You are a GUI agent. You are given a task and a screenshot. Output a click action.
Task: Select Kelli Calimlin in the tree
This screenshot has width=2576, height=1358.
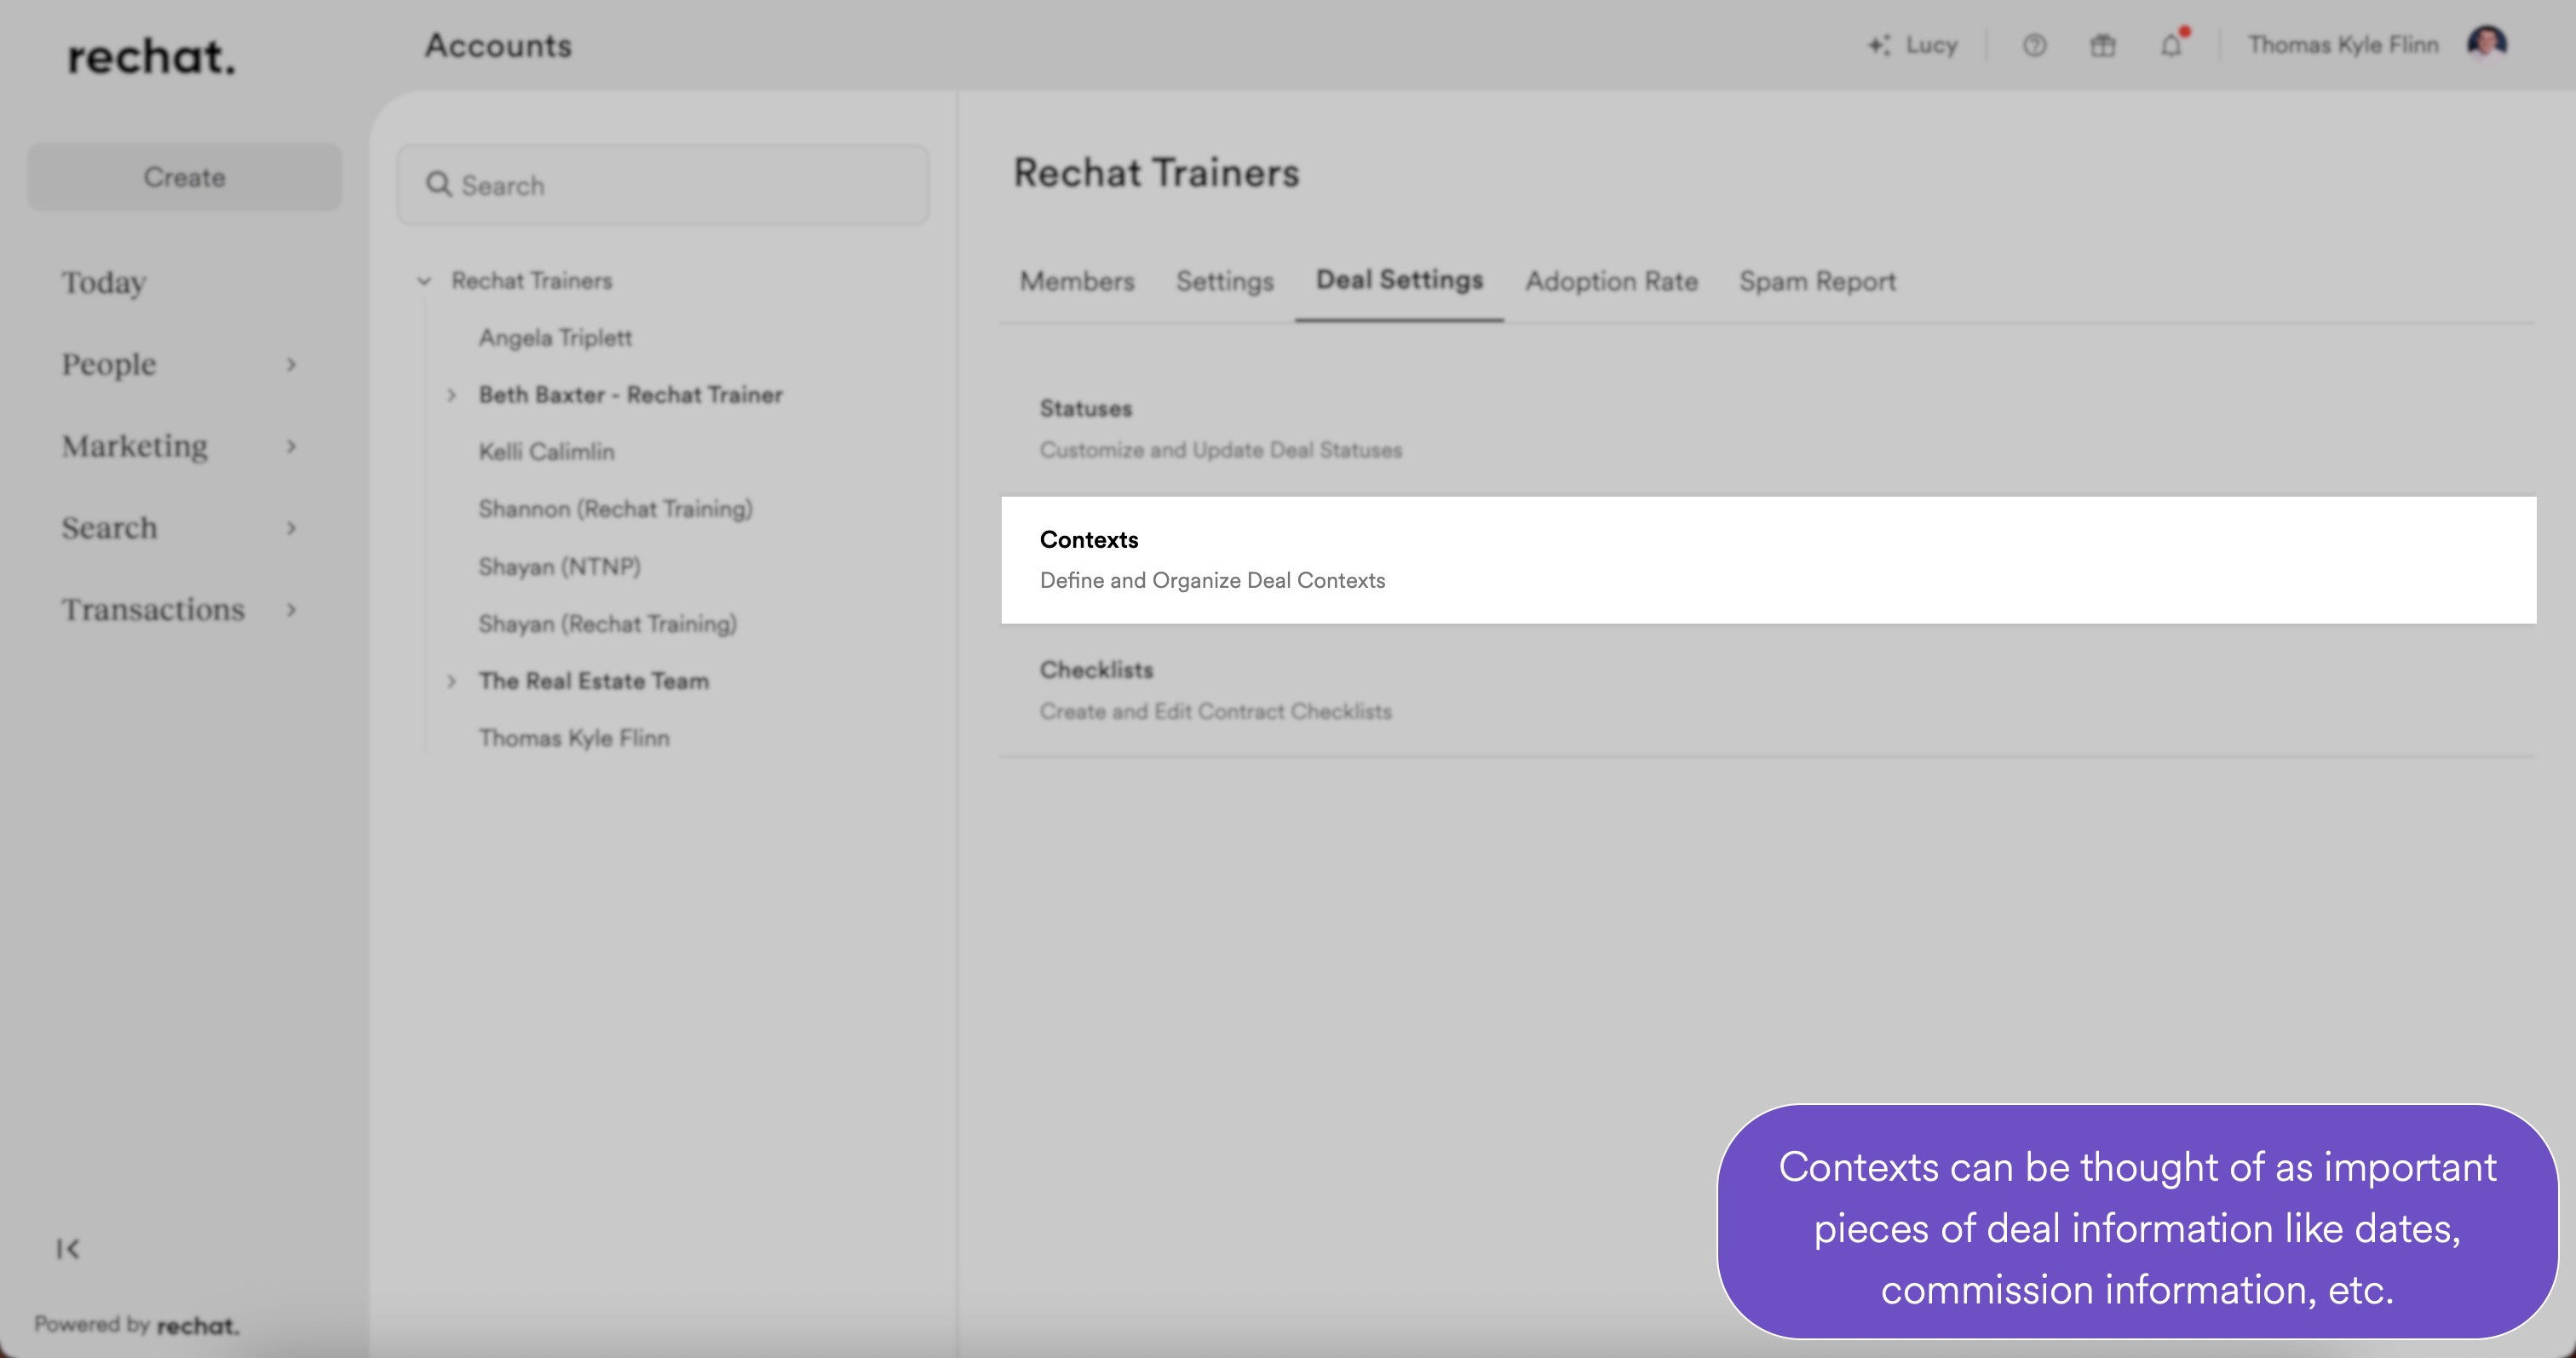[546, 452]
